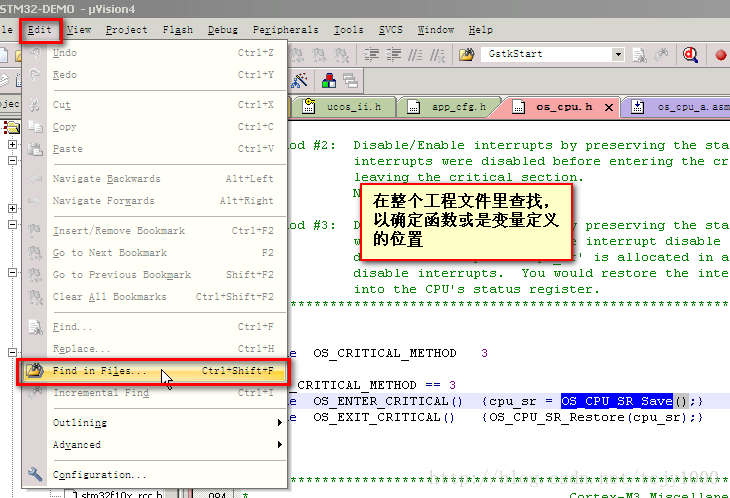
Task: Open Manage Components colored blocks icon
Action: [x=329, y=81]
